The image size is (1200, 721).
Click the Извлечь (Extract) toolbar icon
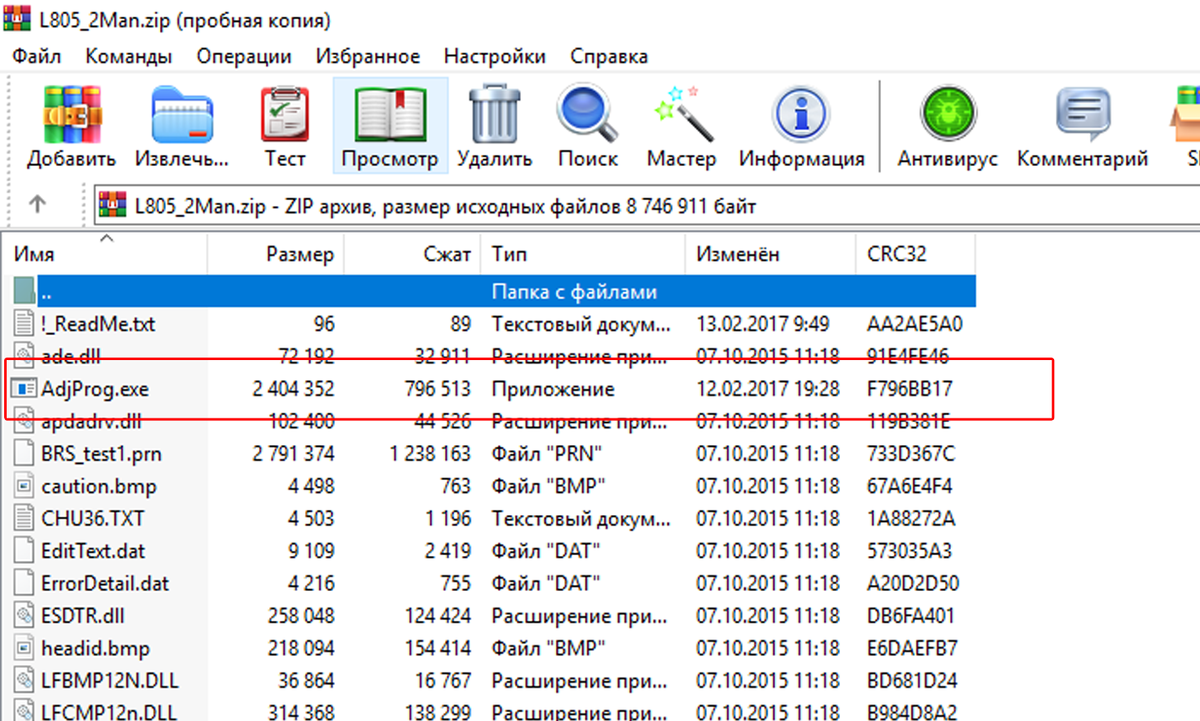click(182, 115)
